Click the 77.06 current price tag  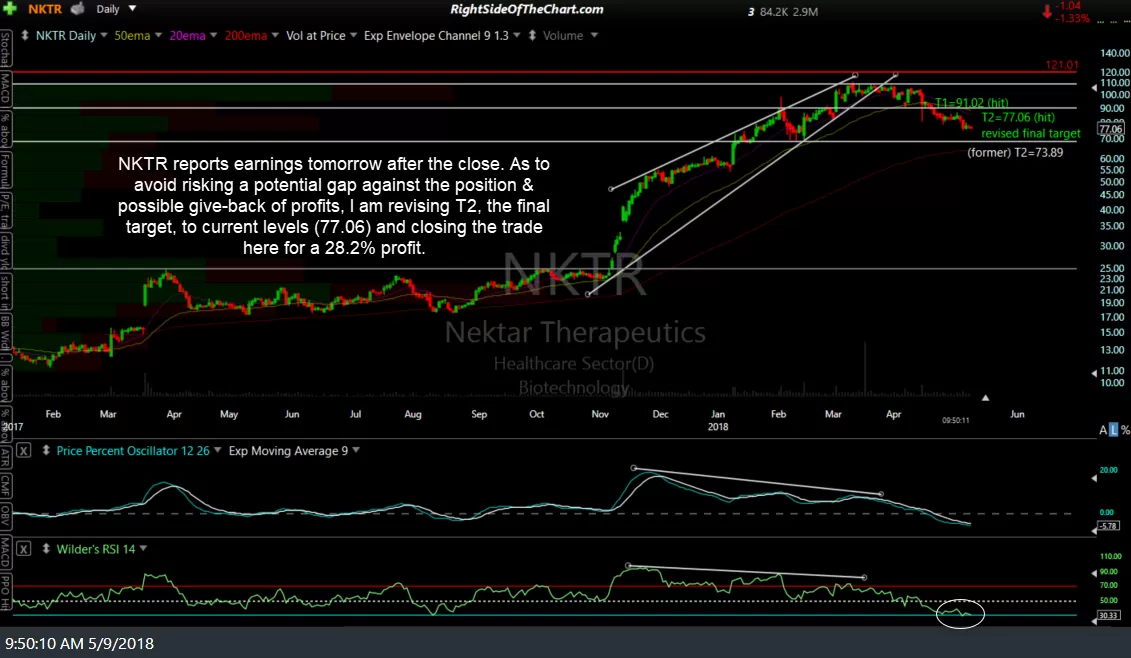point(1110,129)
